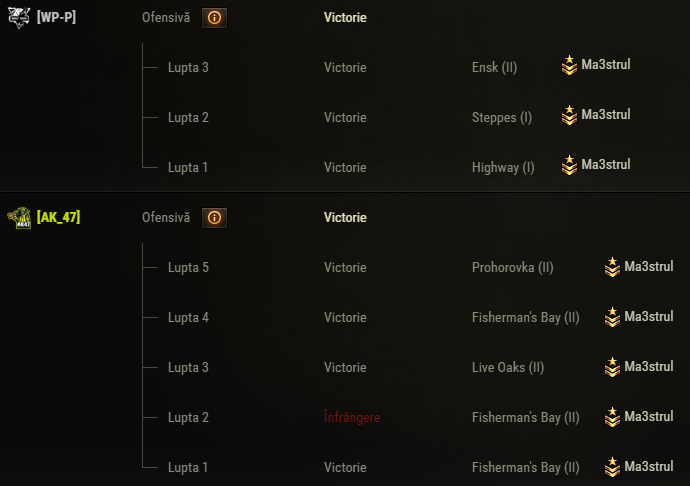Click the Live Oaks (II) map name

click(x=508, y=367)
